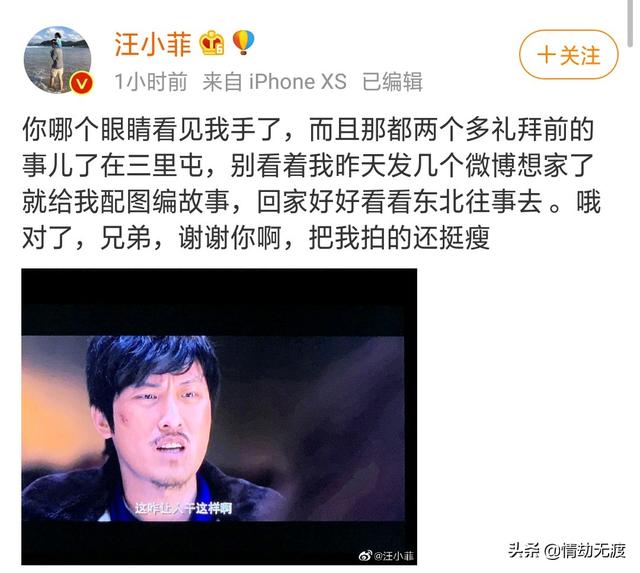Viewport: 640px width, 573px height.
Task: Tap the crown membership level icon
Action: (x=212, y=43)
